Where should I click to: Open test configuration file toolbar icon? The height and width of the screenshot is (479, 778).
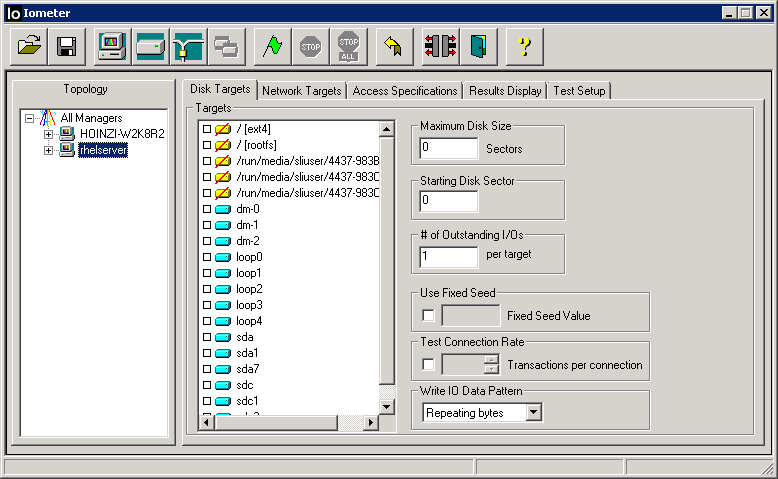tap(30, 46)
